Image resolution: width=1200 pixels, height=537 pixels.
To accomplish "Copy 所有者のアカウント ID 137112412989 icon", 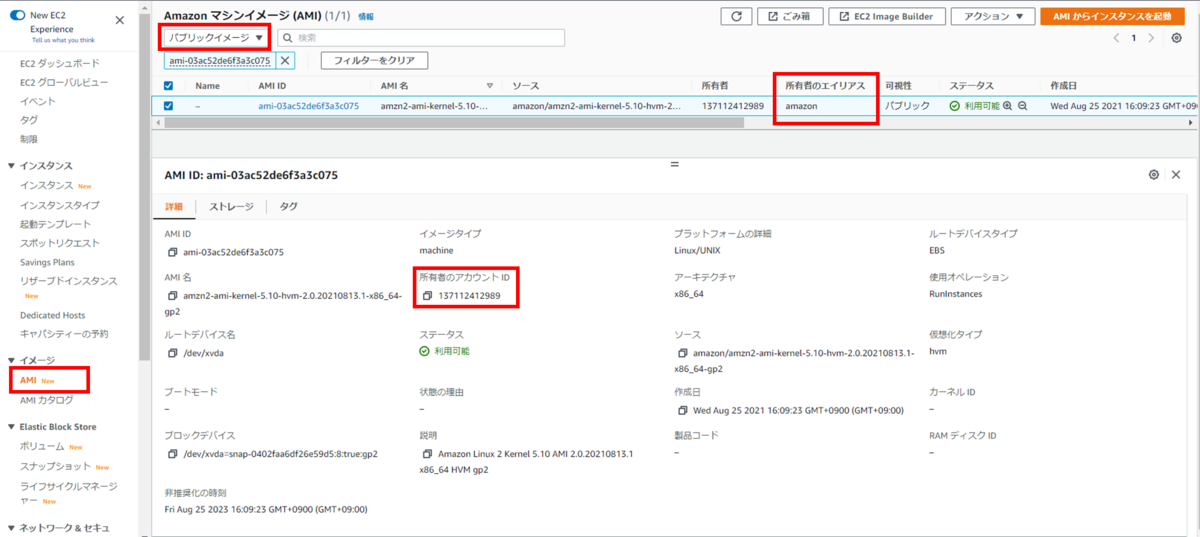I will pyautogui.click(x=427, y=296).
